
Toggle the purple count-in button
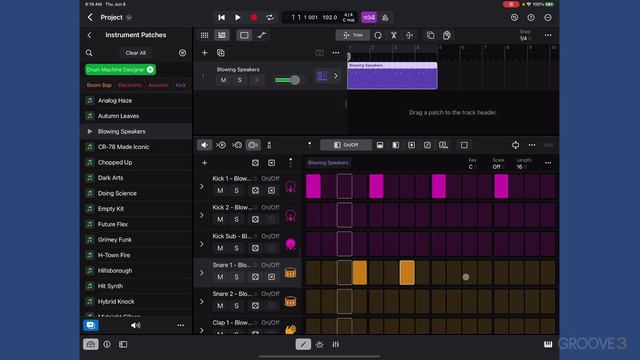pyautogui.click(x=369, y=18)
